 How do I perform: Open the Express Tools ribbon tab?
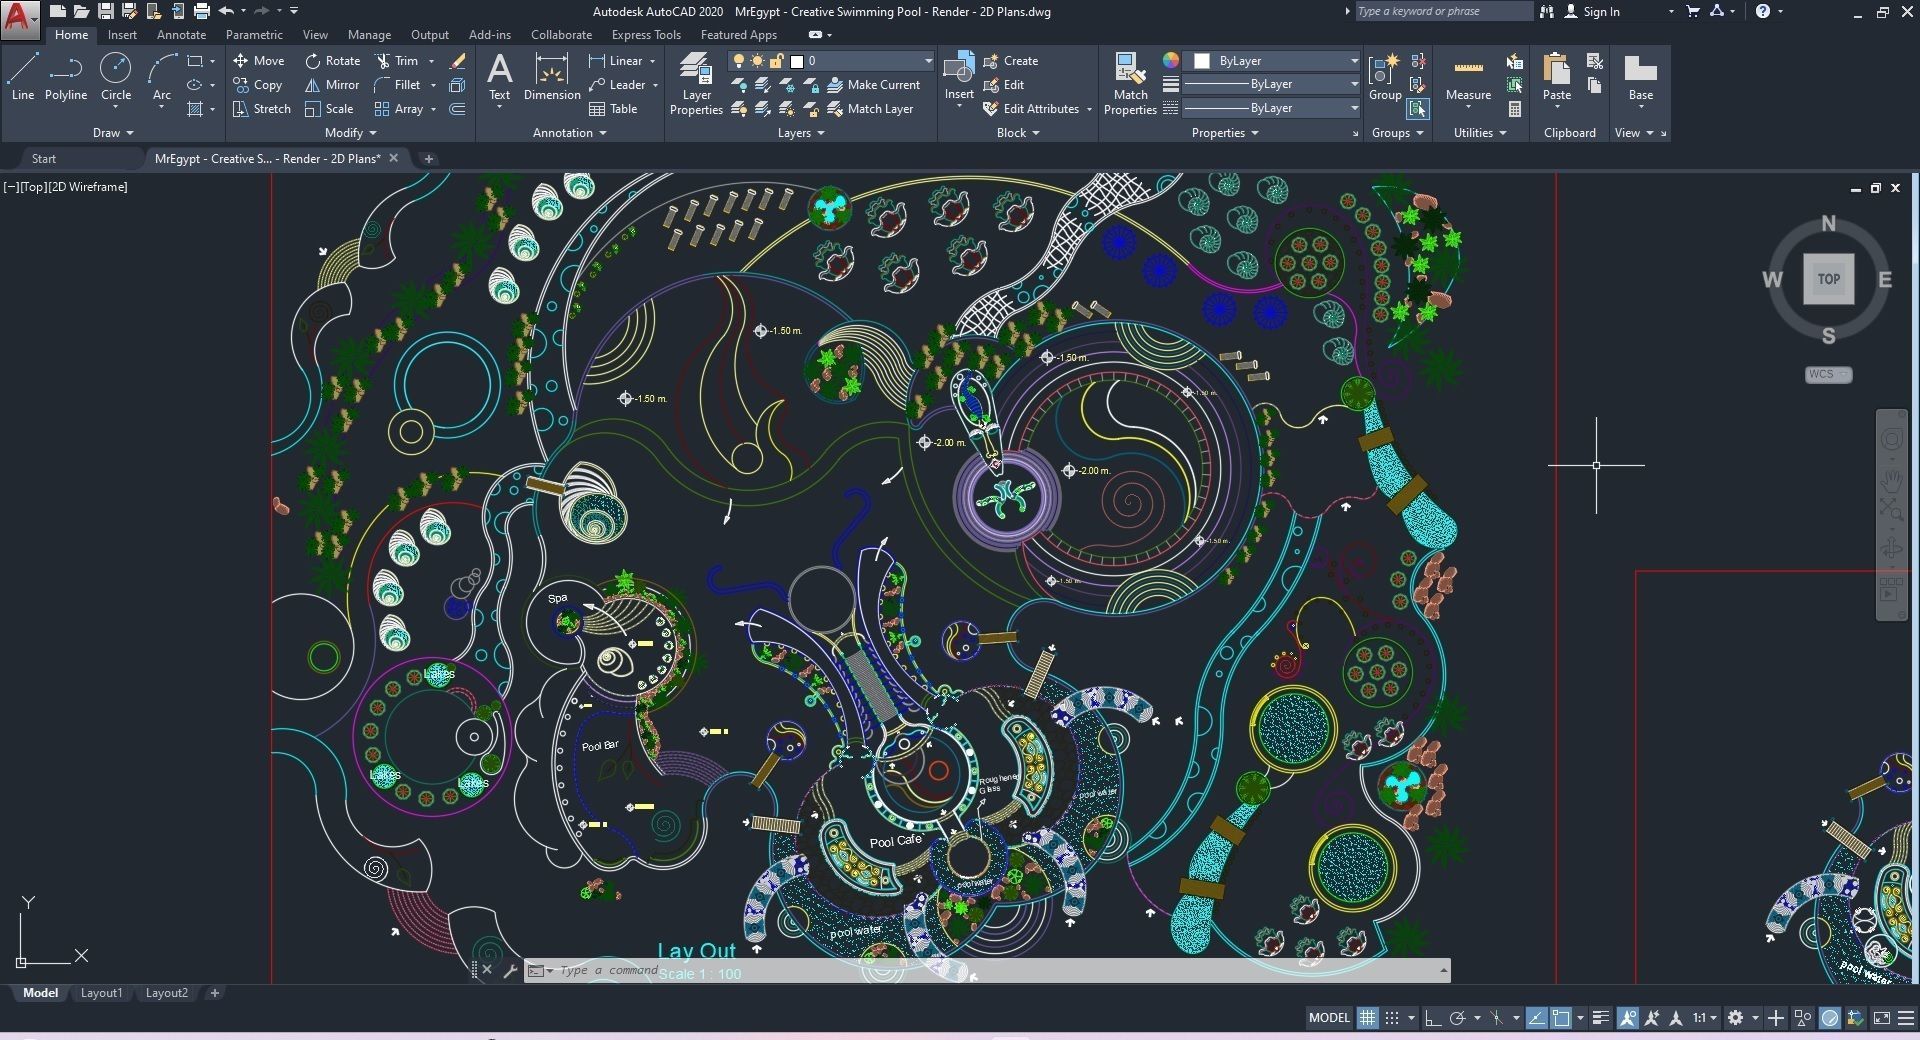[646, 35]
